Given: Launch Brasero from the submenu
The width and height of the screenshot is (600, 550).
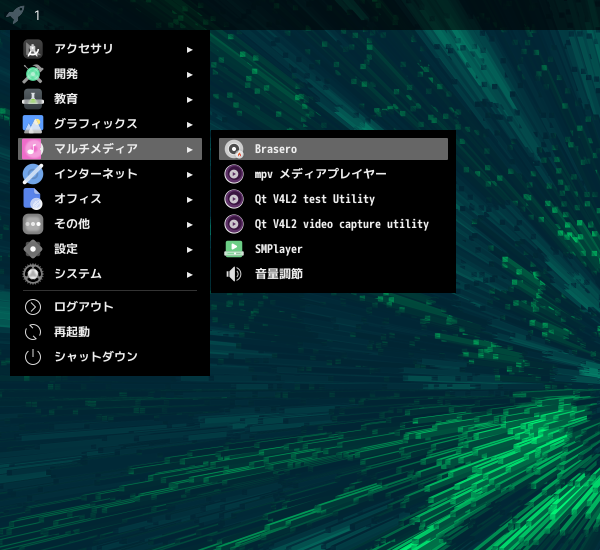Looking at the screenshot, I should point(333,149).
